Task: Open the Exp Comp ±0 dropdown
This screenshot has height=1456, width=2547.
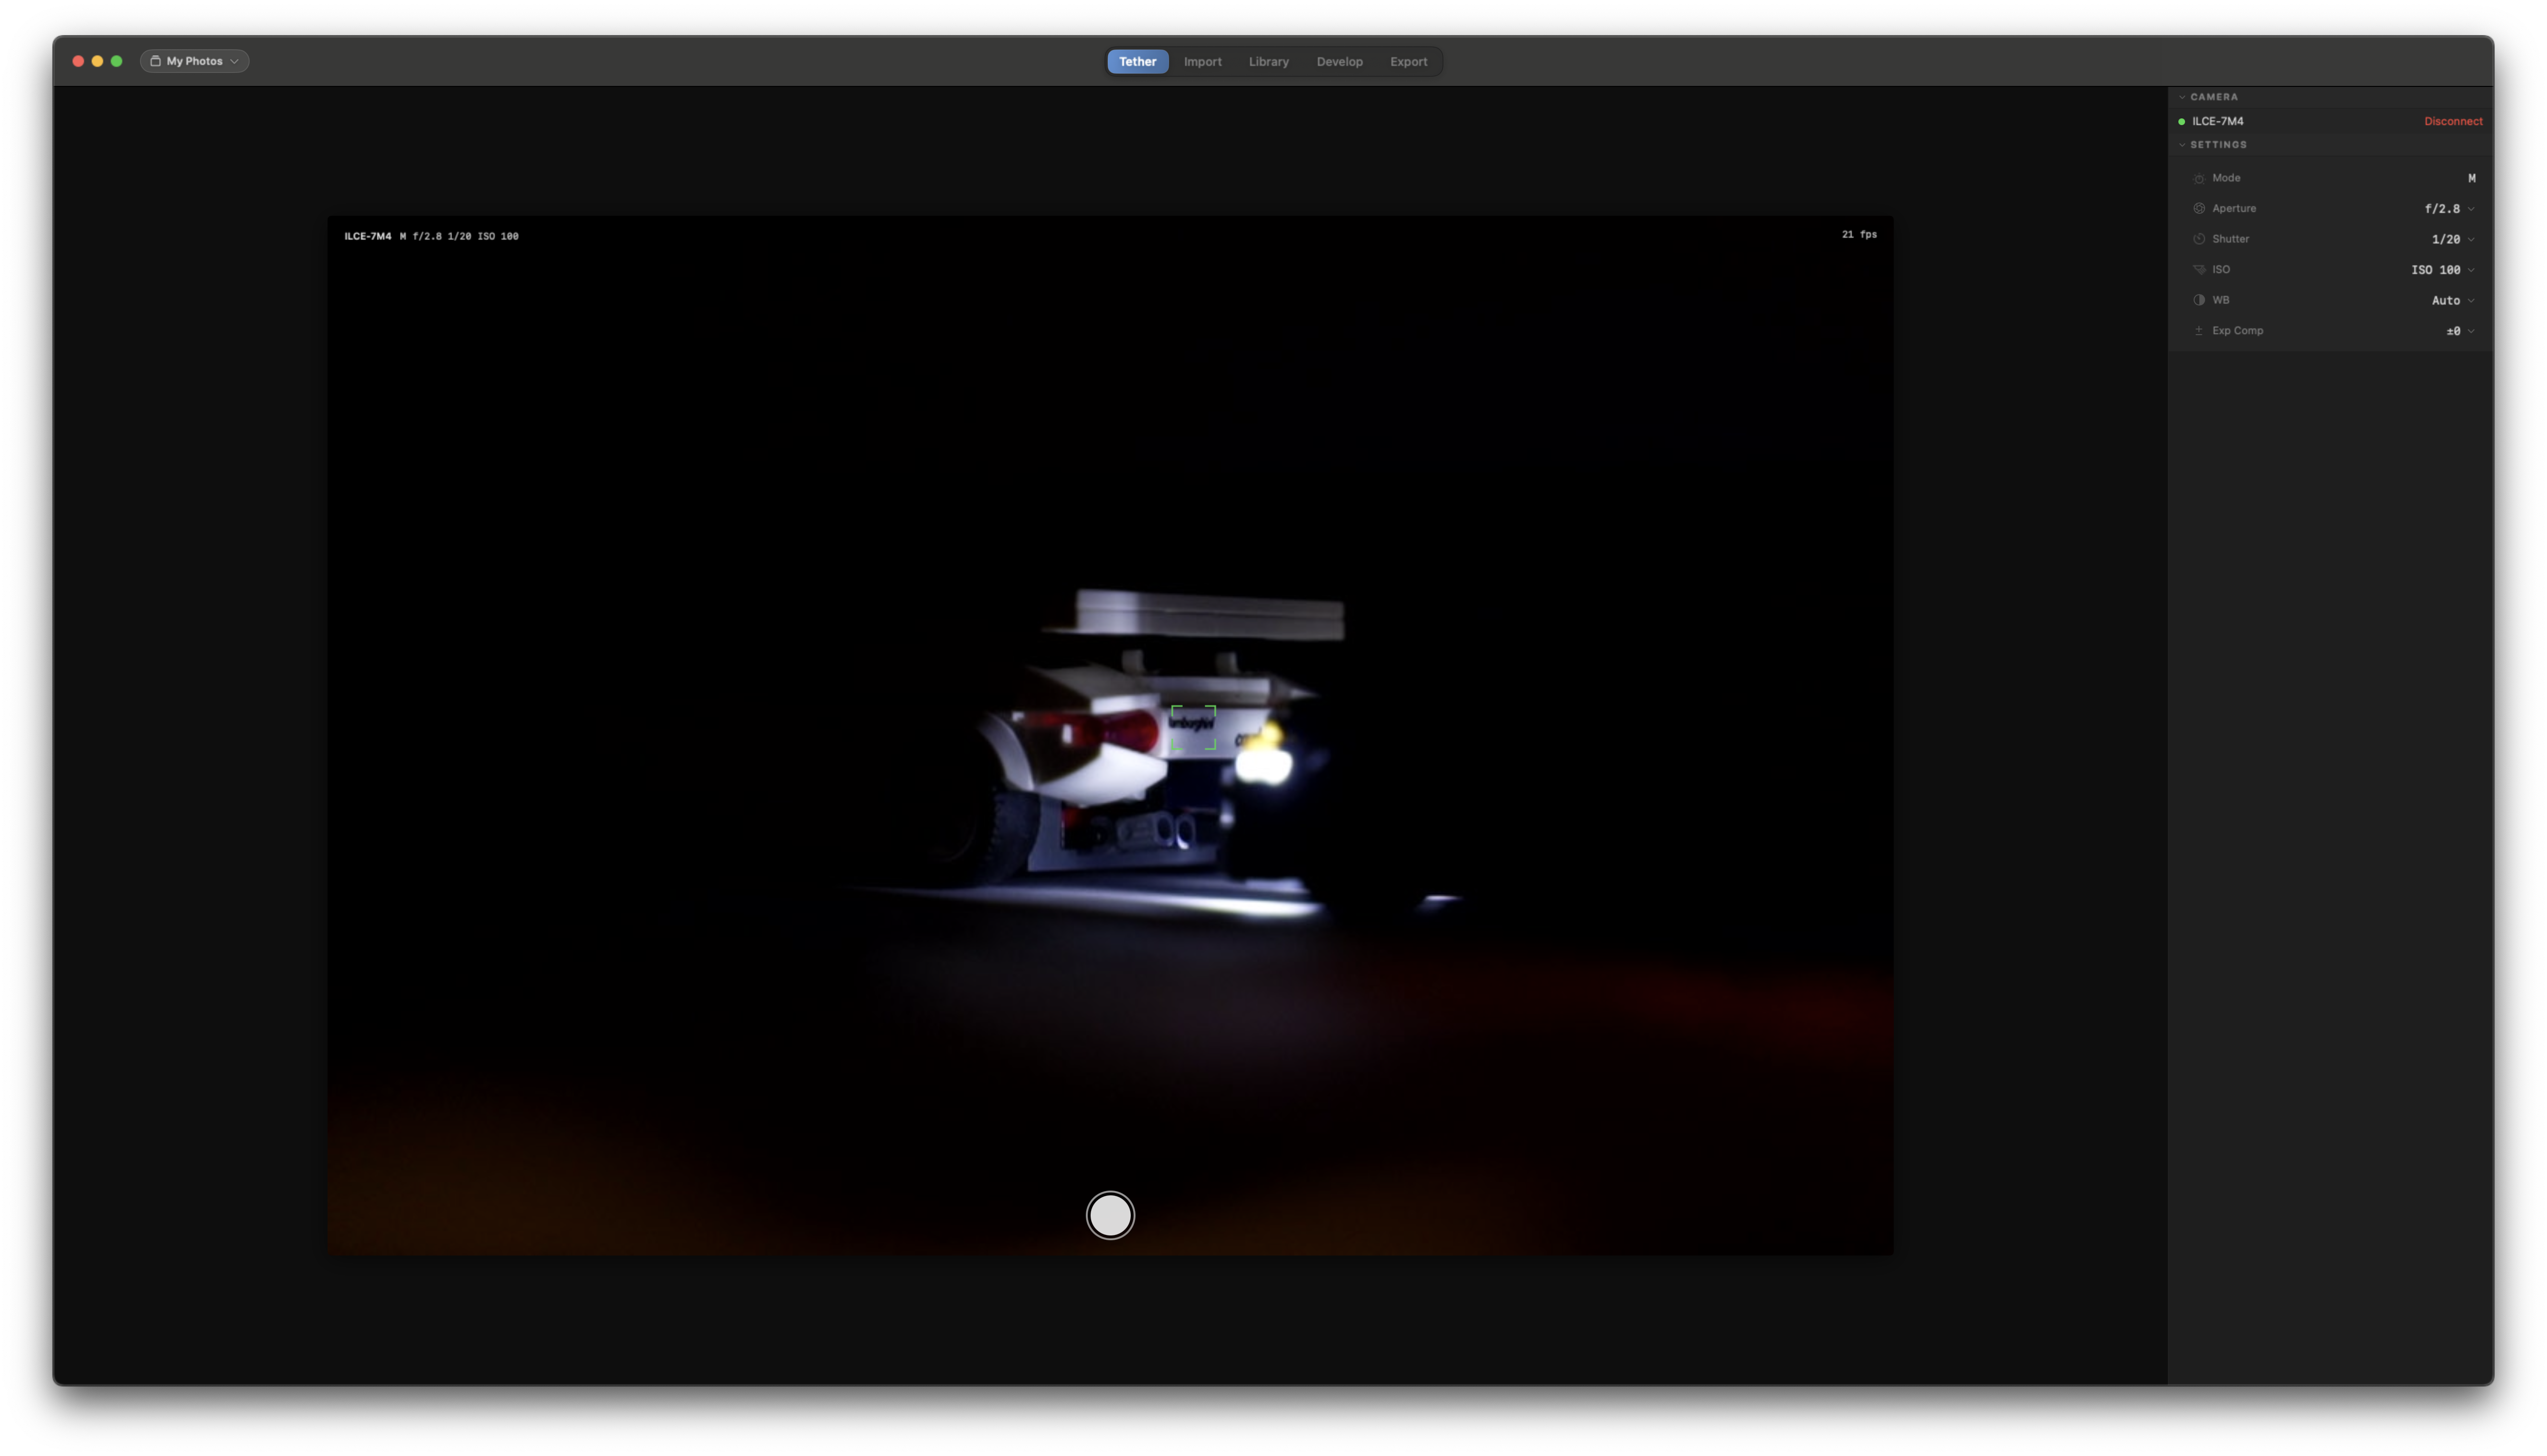Action: (2460, 331)
